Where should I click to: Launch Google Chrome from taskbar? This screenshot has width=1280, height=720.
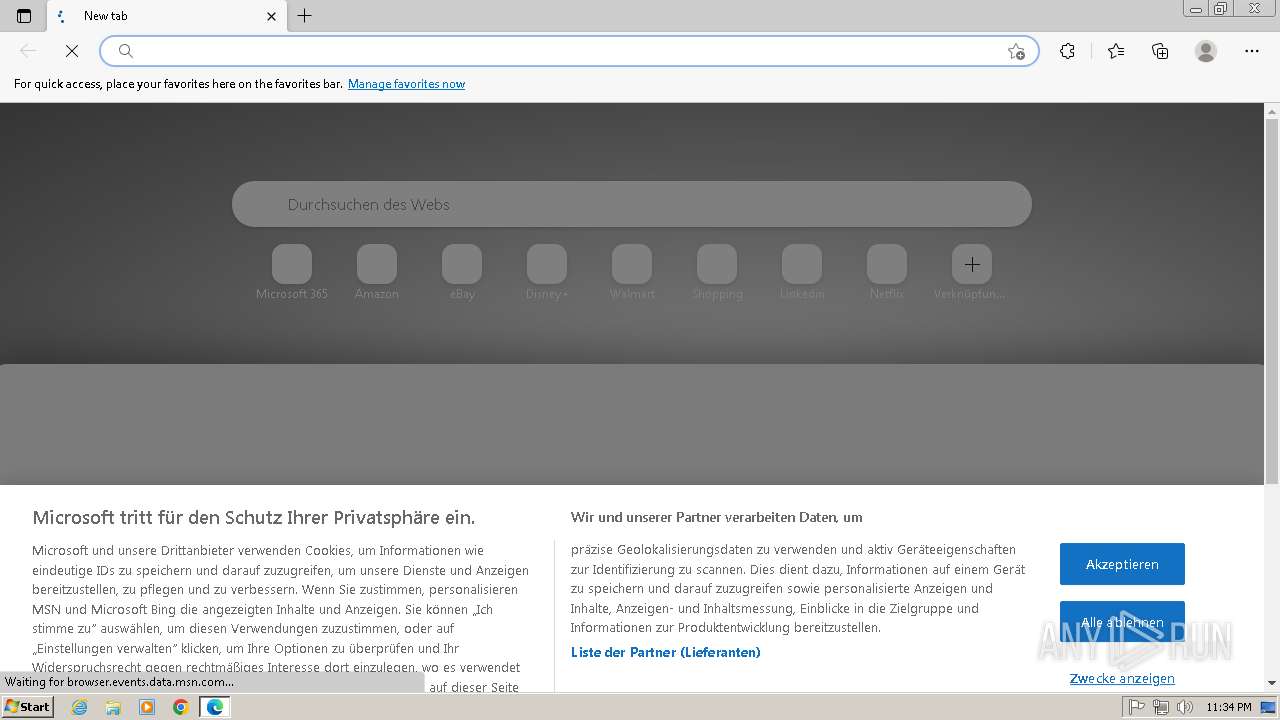point(181,707)
